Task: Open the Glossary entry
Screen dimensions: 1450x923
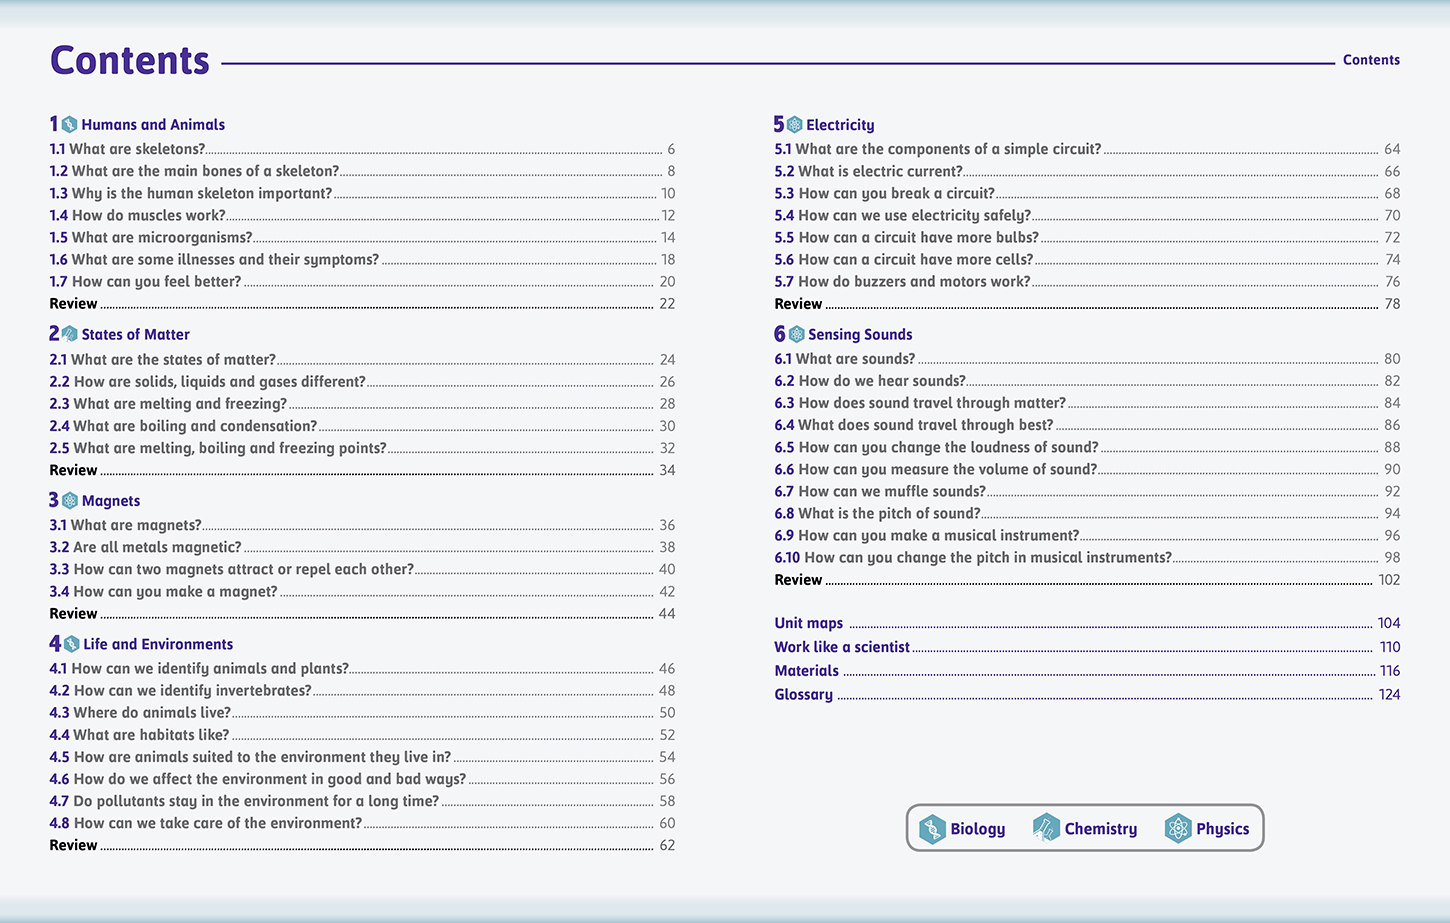Action: click(x=1087, y=695)
